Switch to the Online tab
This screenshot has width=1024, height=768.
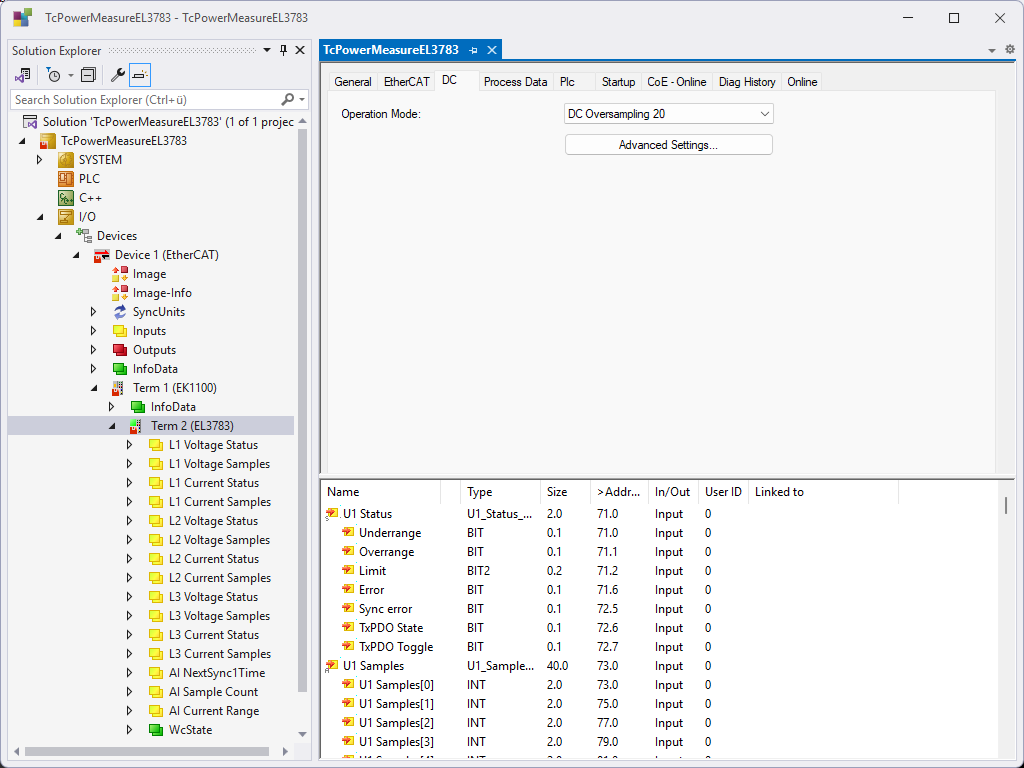click(802, 82)
